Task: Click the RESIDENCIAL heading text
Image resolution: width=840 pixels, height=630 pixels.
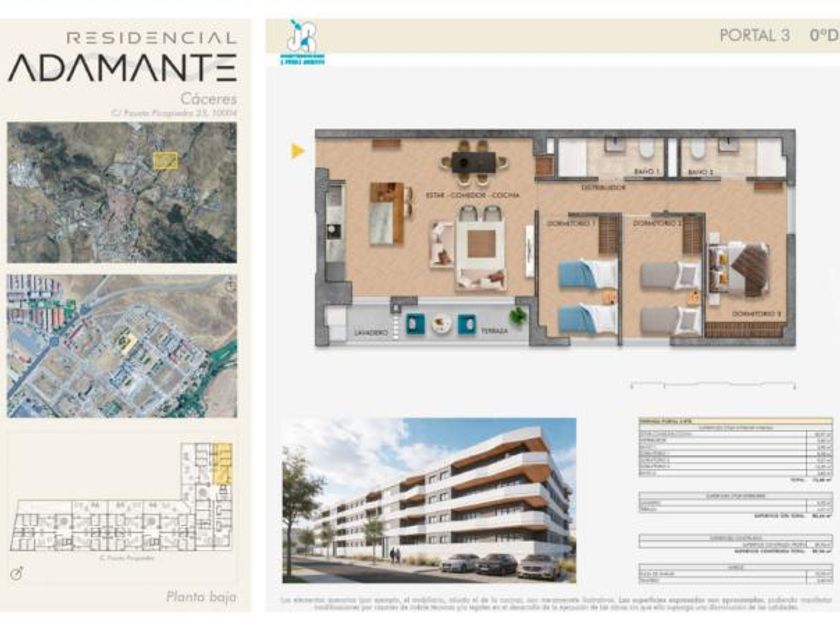Action: tap(151, 38)
